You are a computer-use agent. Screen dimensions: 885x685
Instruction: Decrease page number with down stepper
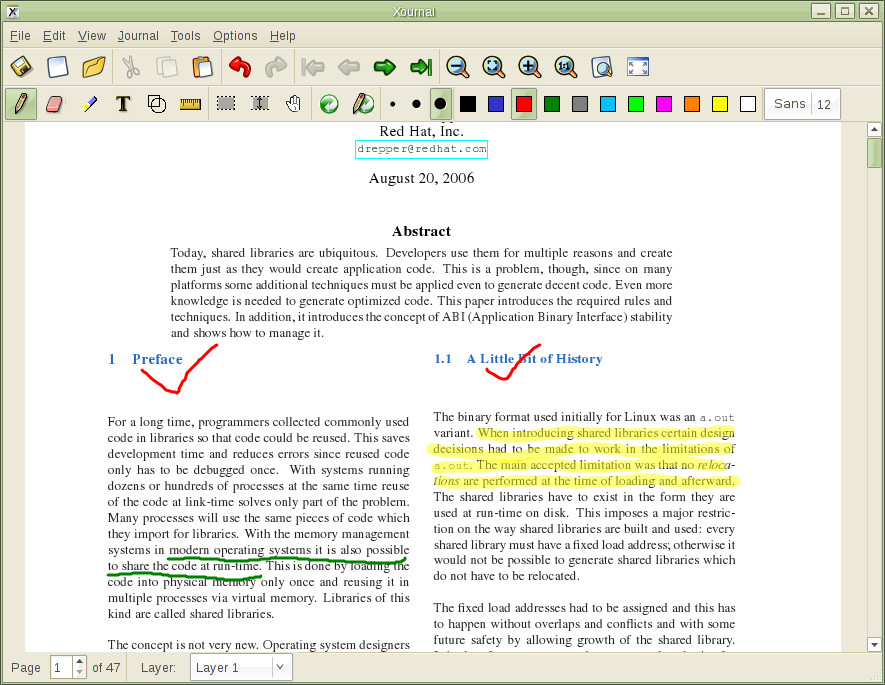click(80, 673)
